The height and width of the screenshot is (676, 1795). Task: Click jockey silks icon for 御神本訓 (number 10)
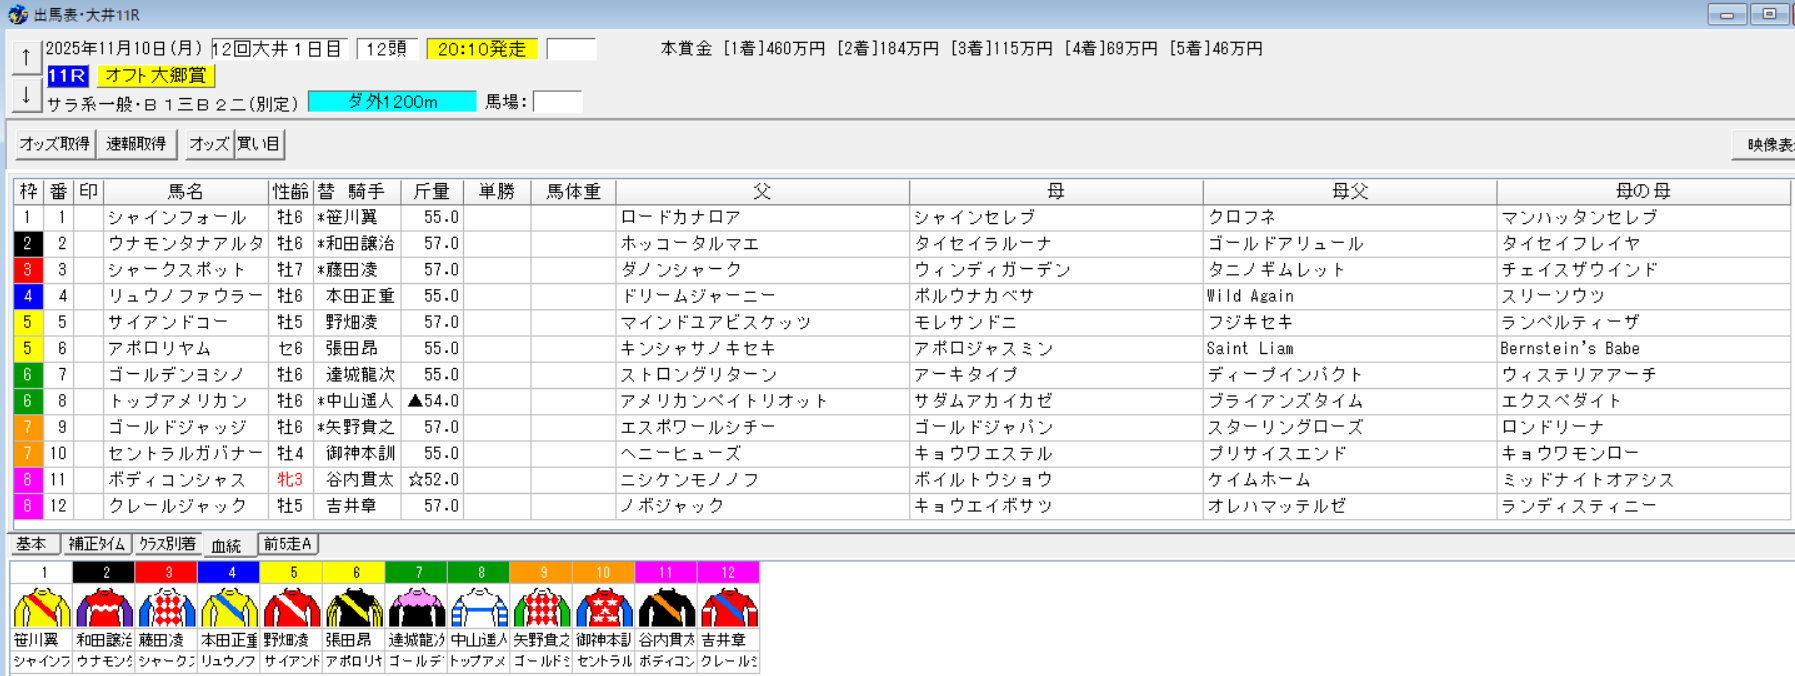[x=604, y=608]
